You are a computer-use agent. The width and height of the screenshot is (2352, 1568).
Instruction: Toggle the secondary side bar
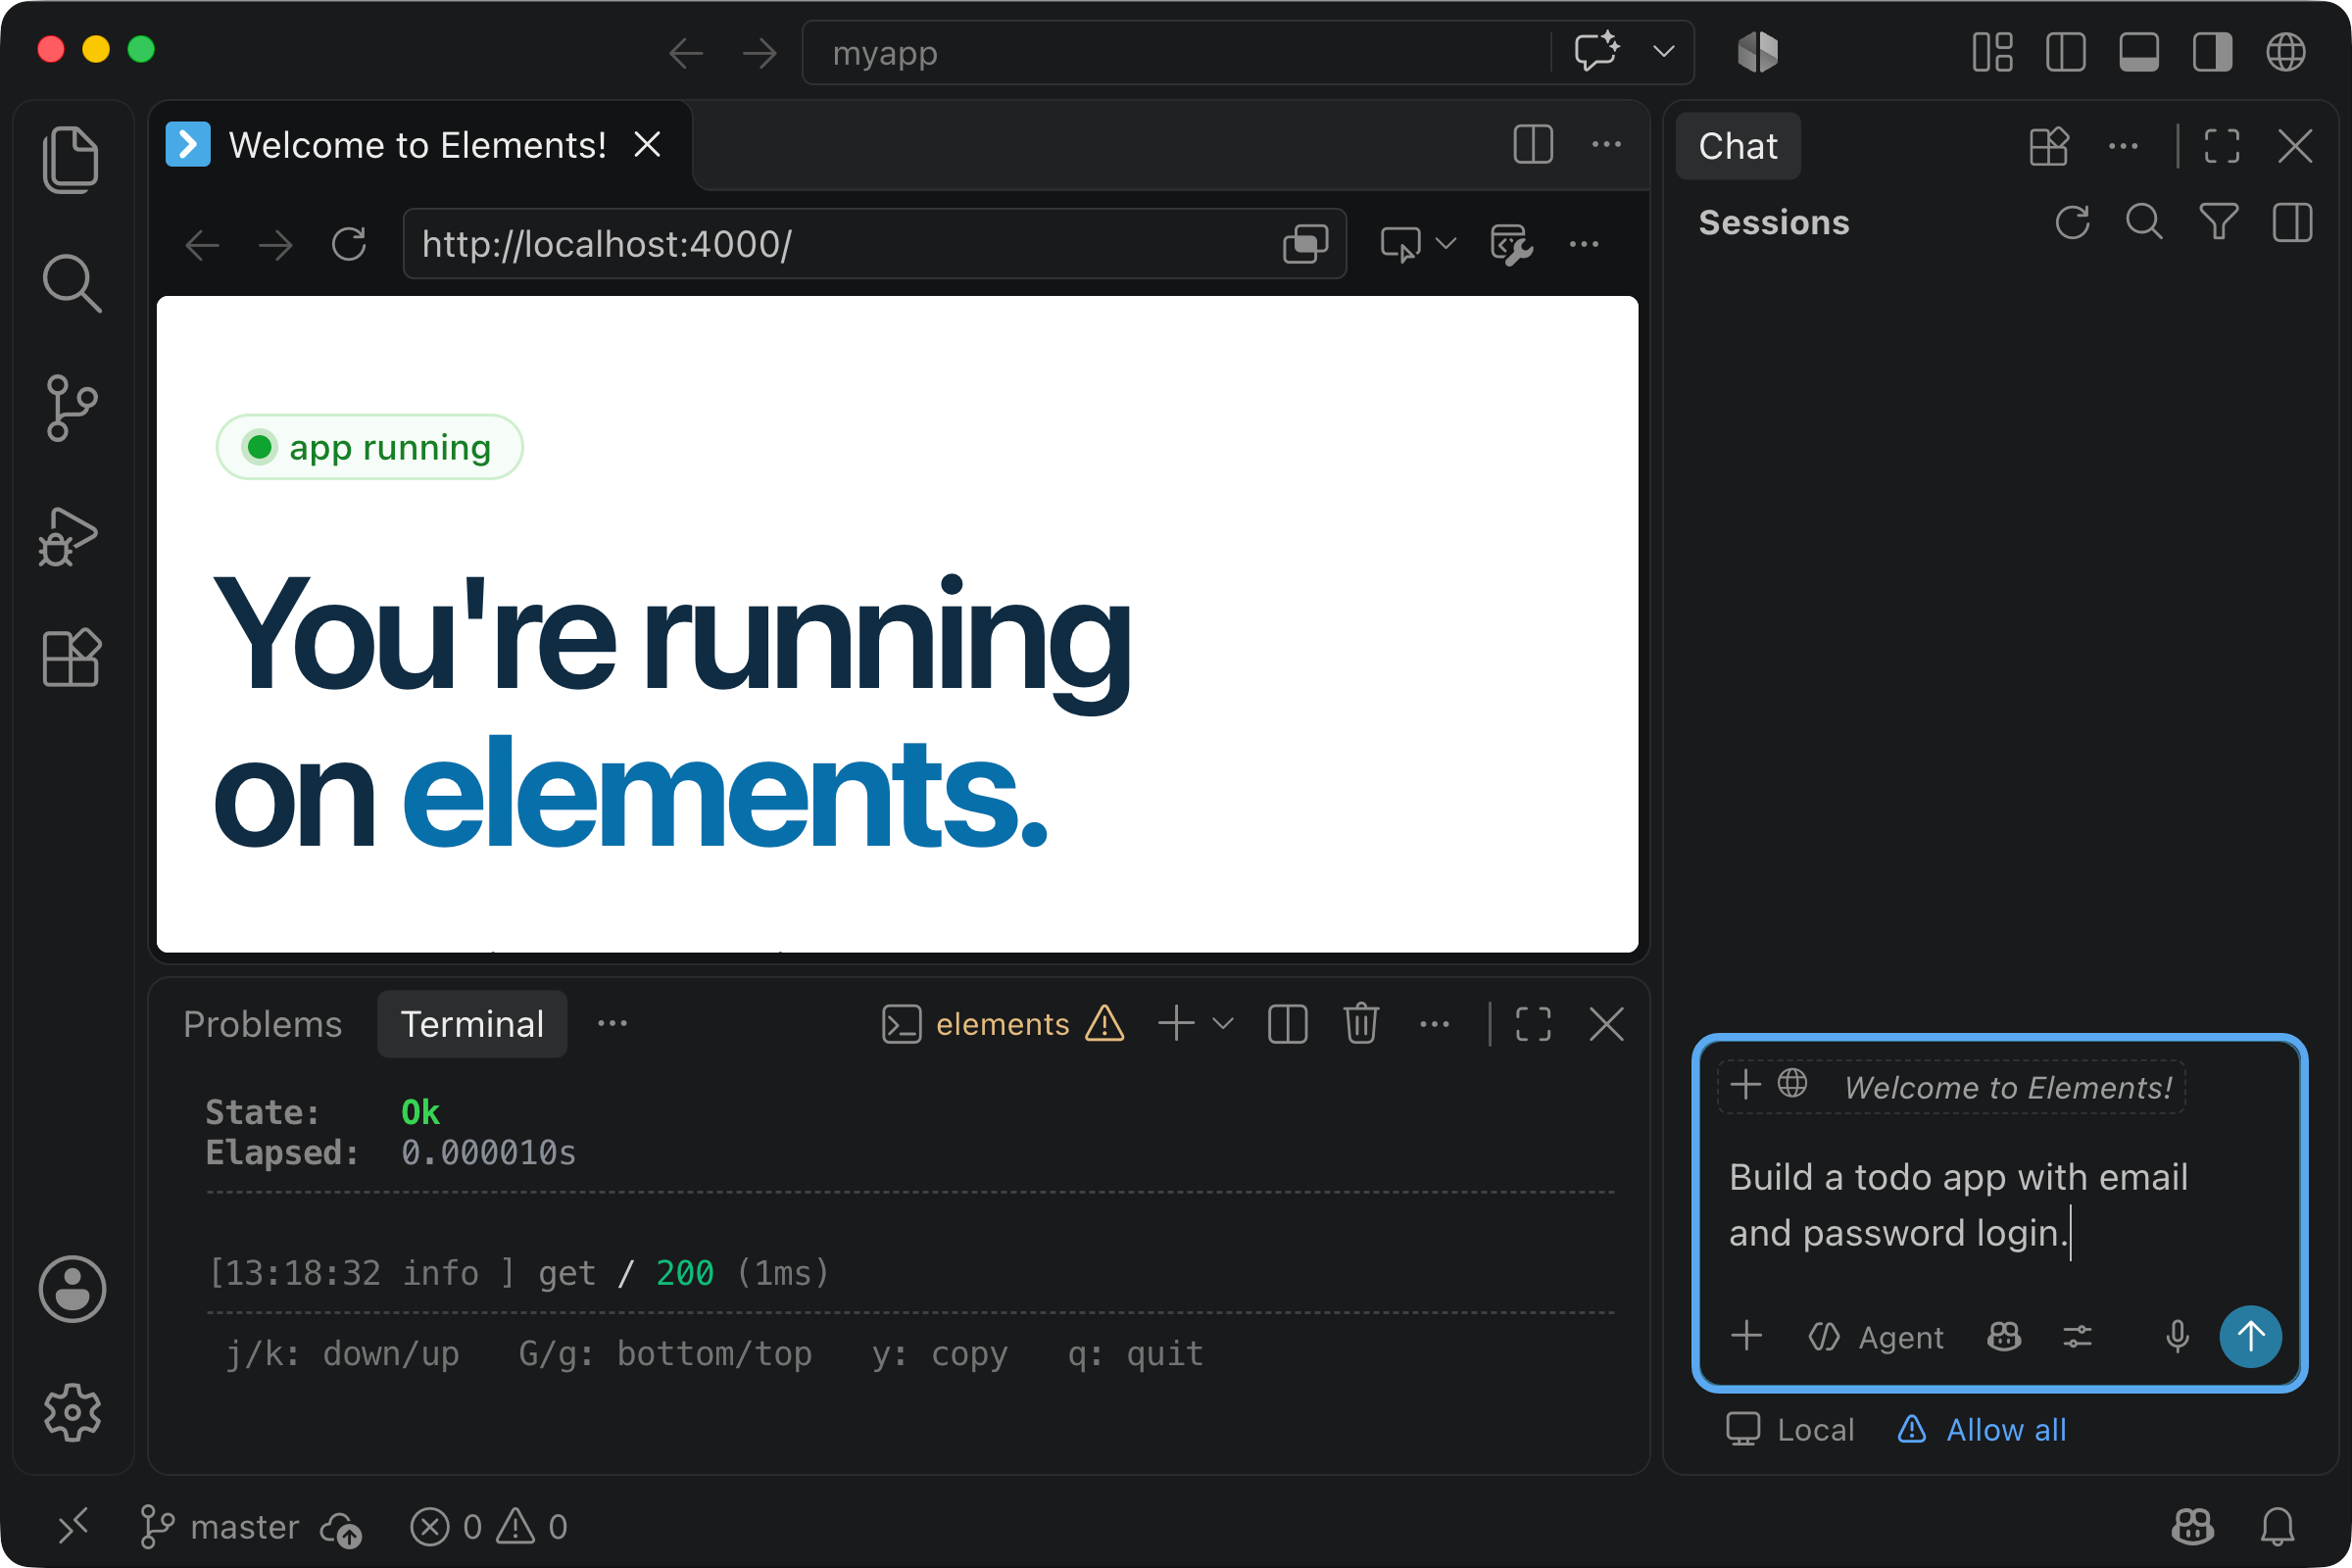pos(2212,52)
